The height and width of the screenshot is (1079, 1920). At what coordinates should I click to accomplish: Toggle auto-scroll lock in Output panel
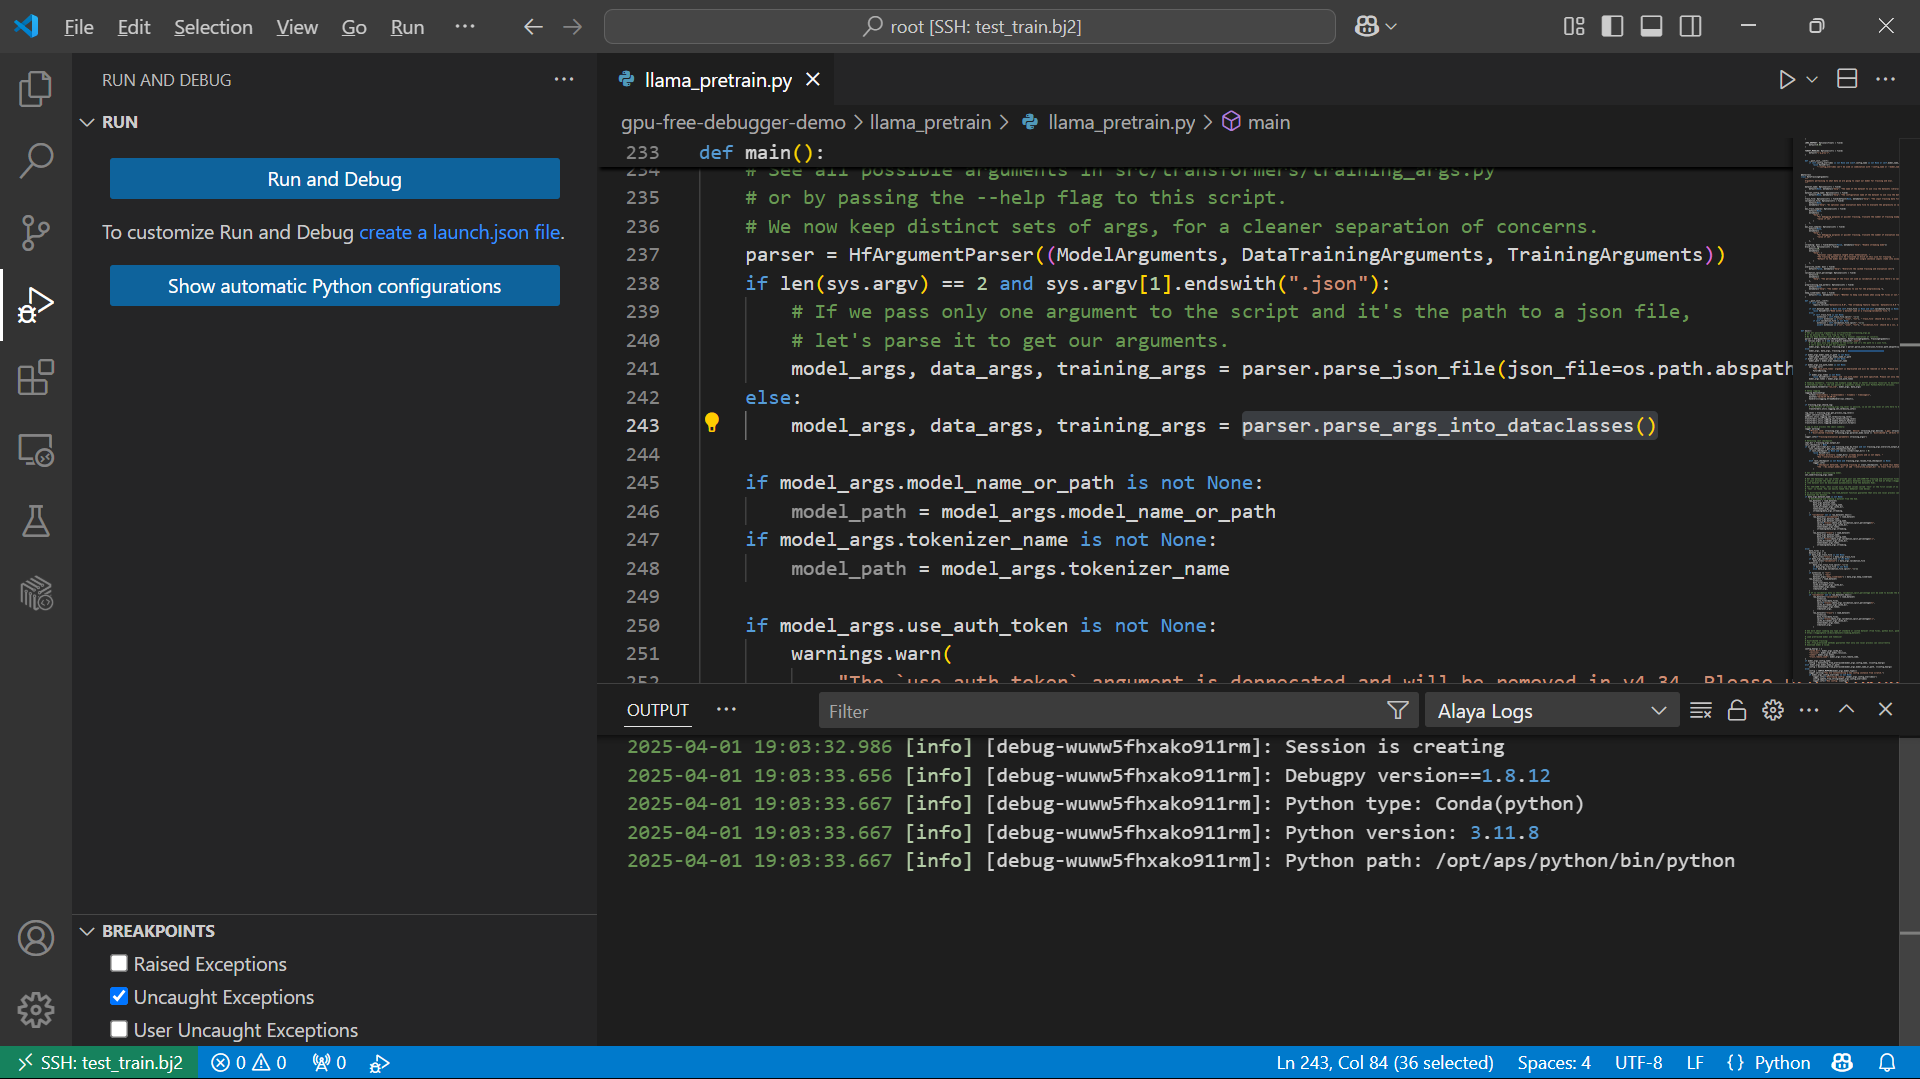(1736, 710)
